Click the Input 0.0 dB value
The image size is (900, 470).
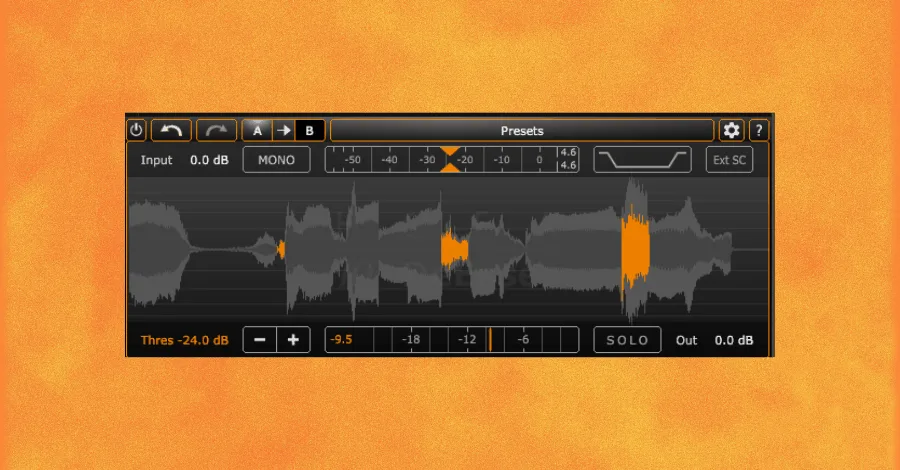coord(210,160)
